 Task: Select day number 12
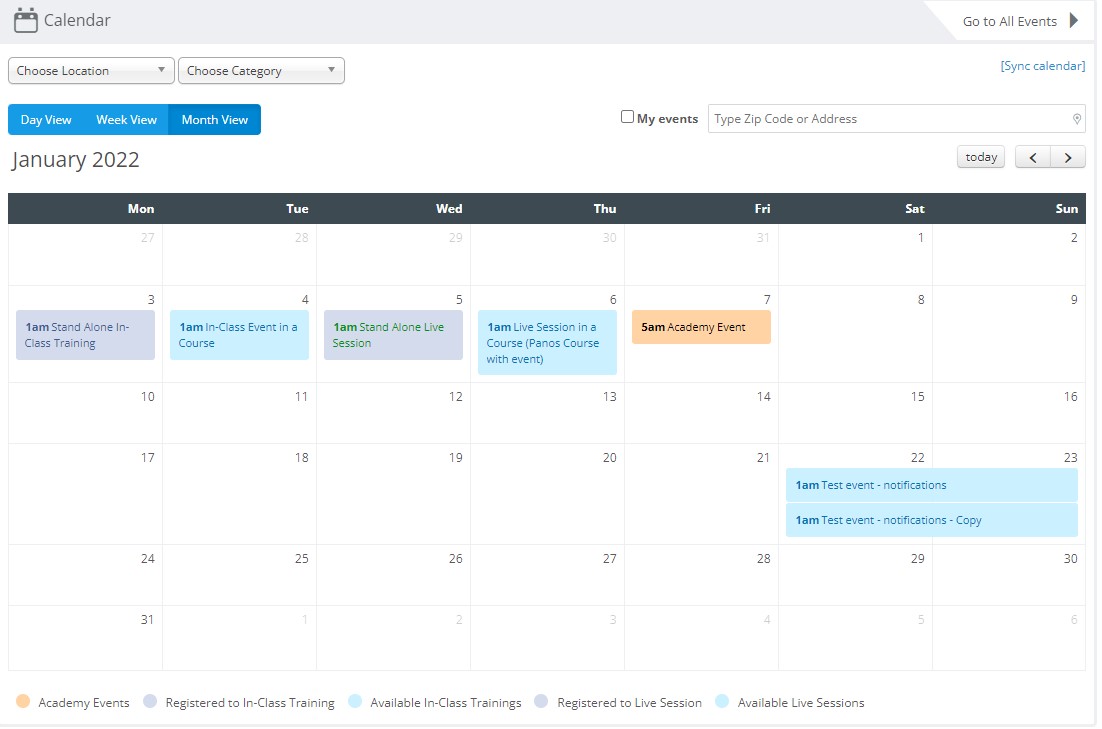(x=455, y=396)
